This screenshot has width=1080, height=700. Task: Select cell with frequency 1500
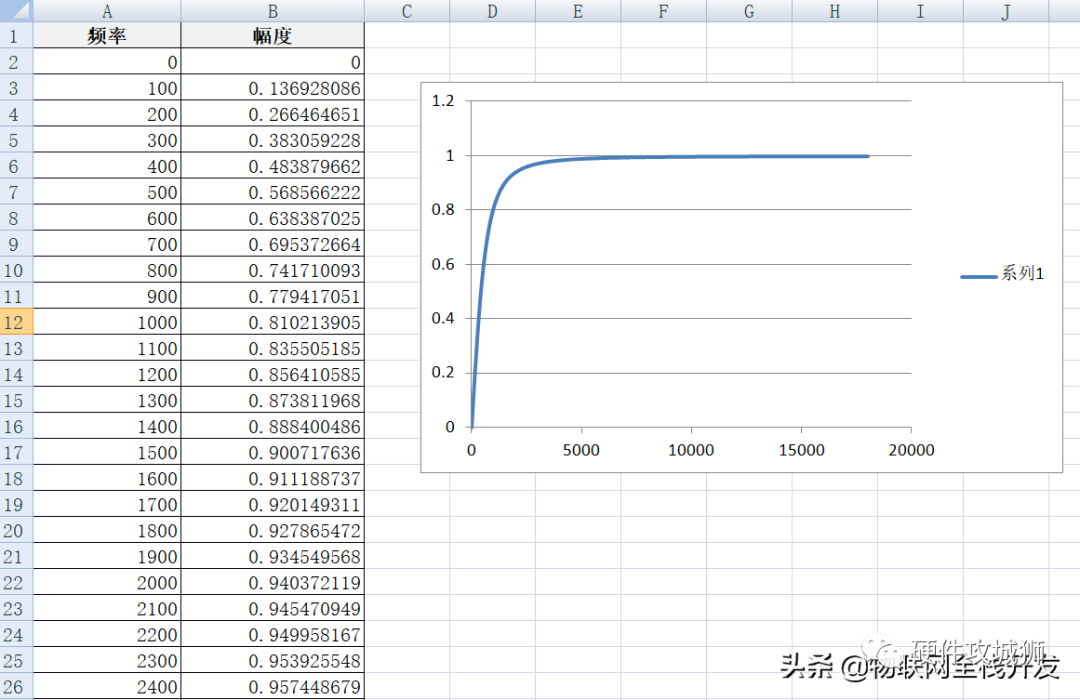click(107, 453)
